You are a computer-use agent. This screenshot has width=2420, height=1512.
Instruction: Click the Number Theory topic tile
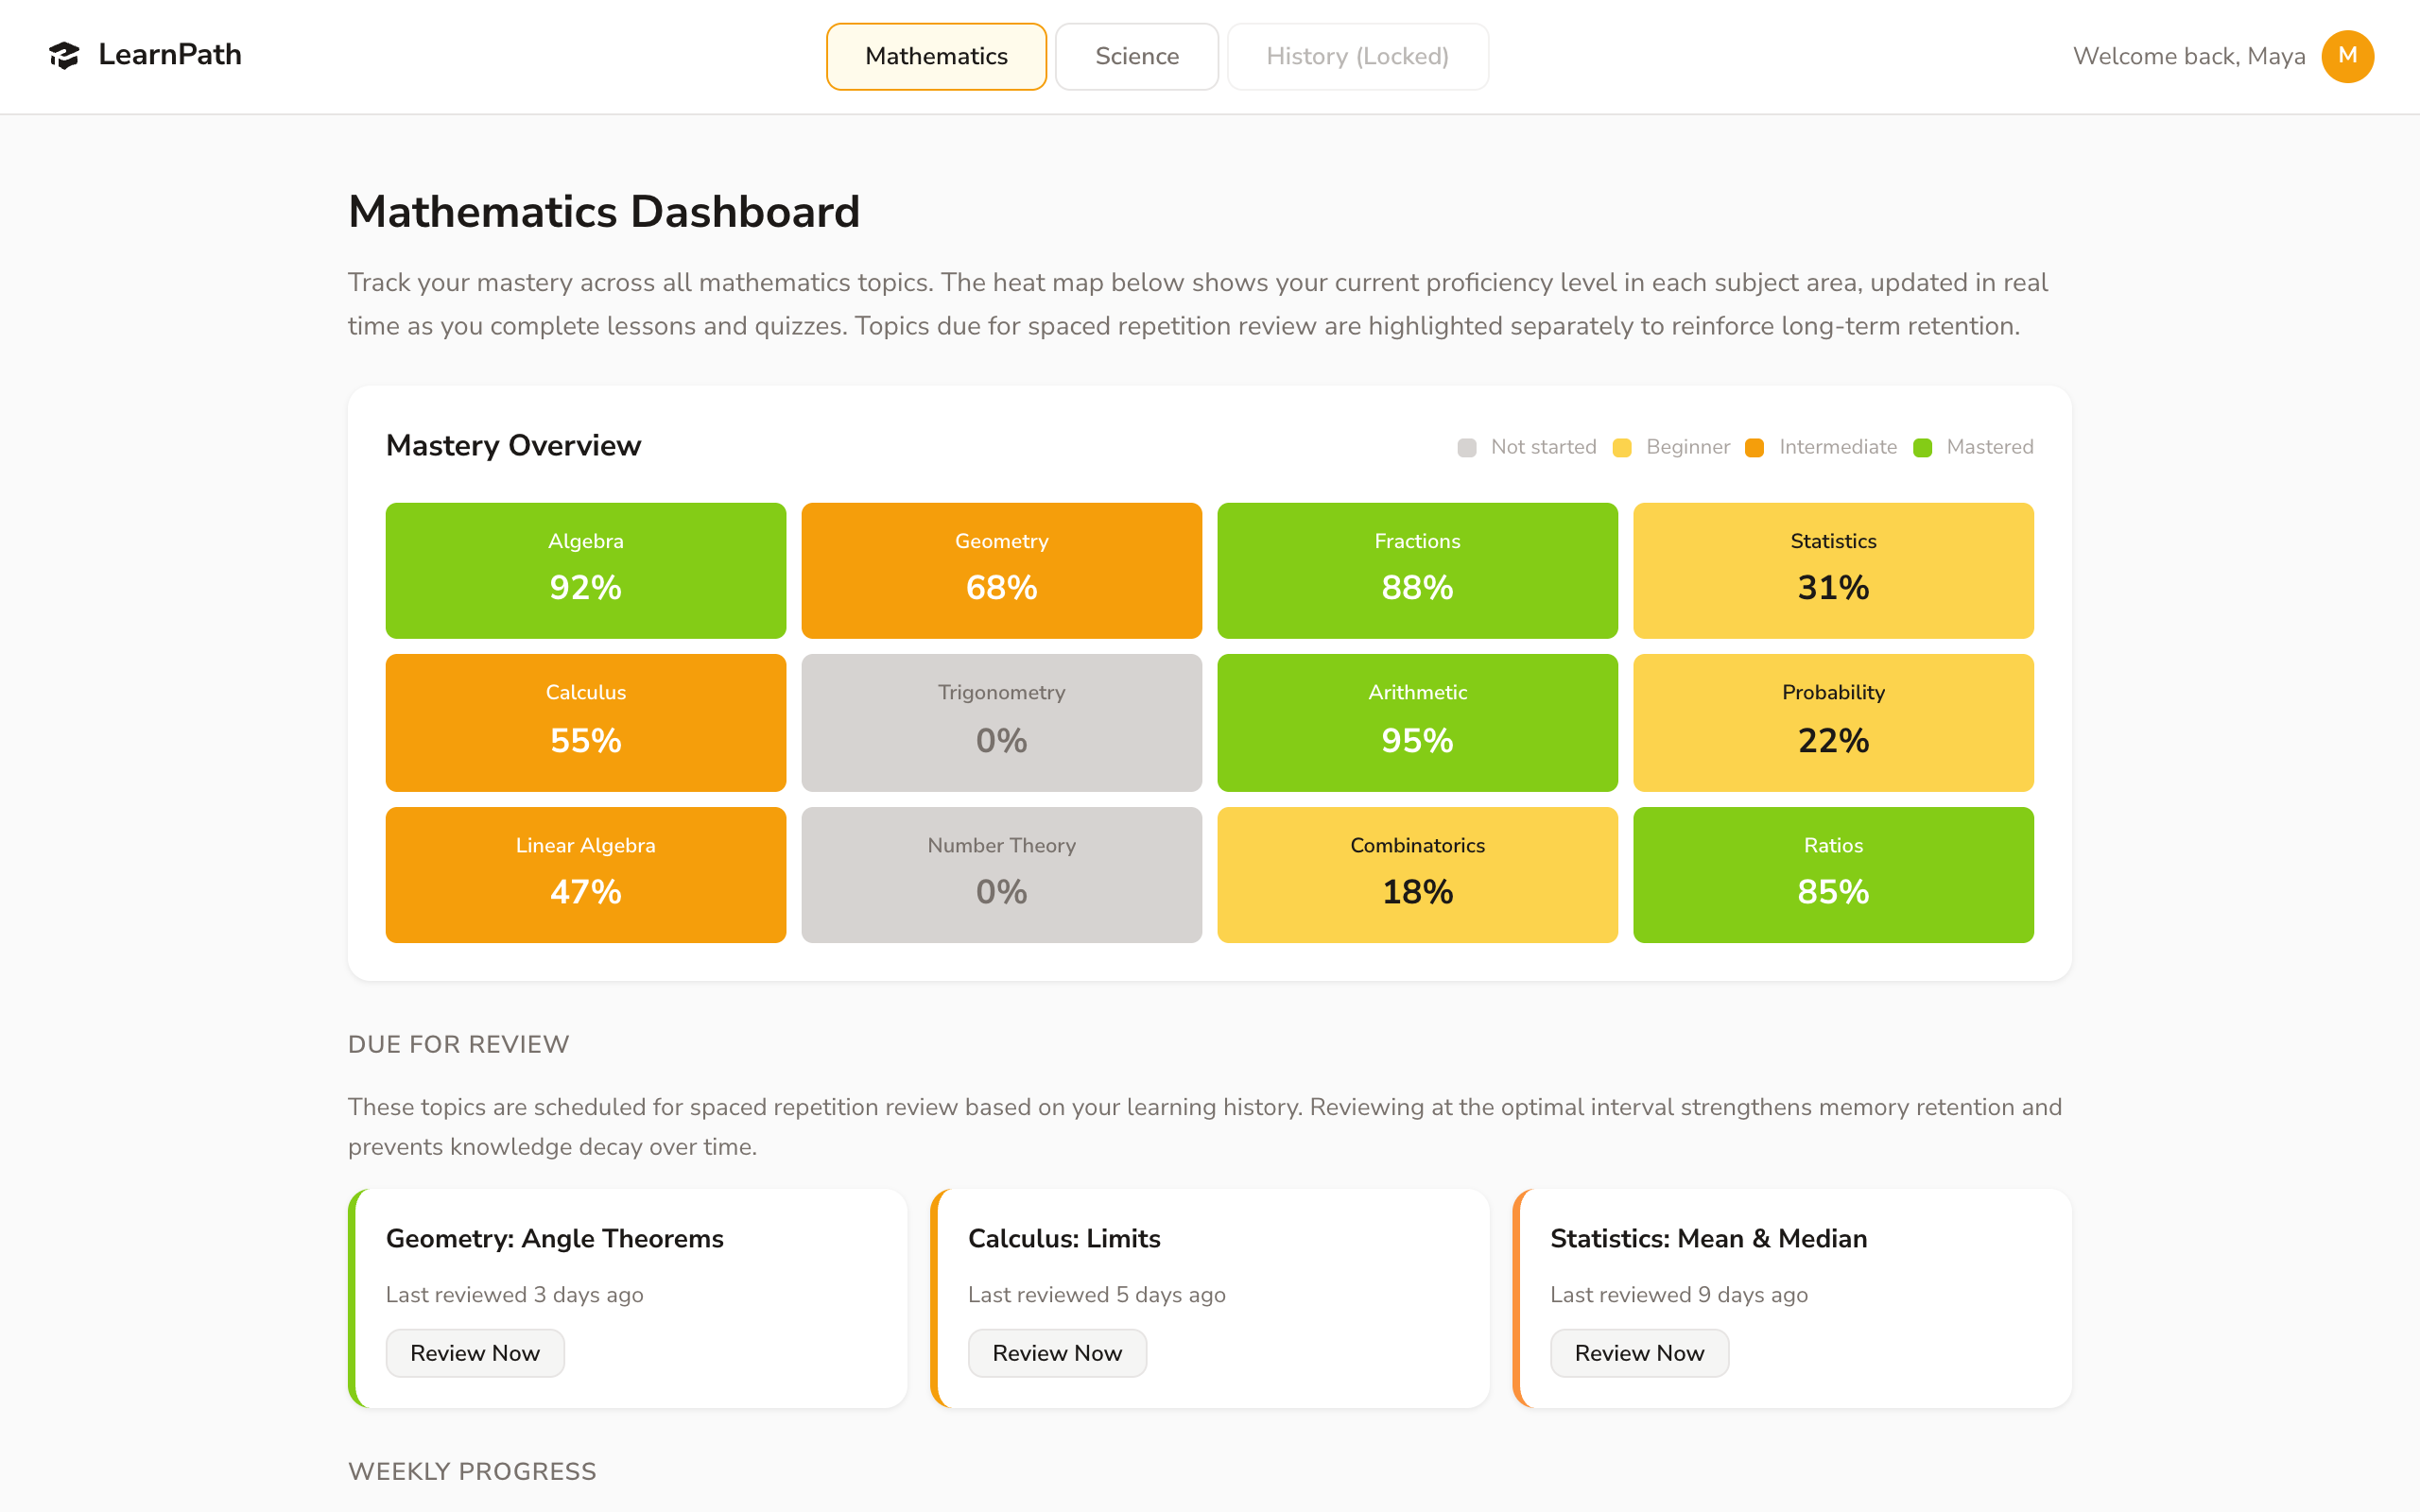(x=1001, y=874)
